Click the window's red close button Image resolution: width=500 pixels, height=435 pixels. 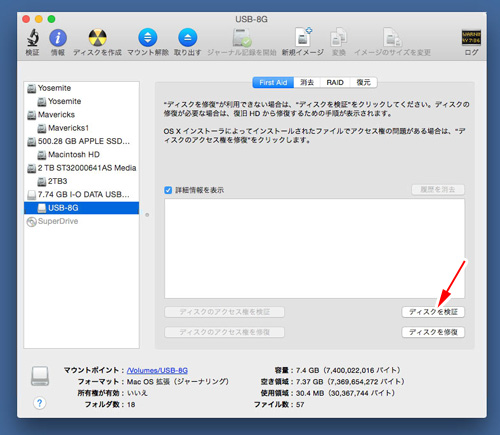26,19
